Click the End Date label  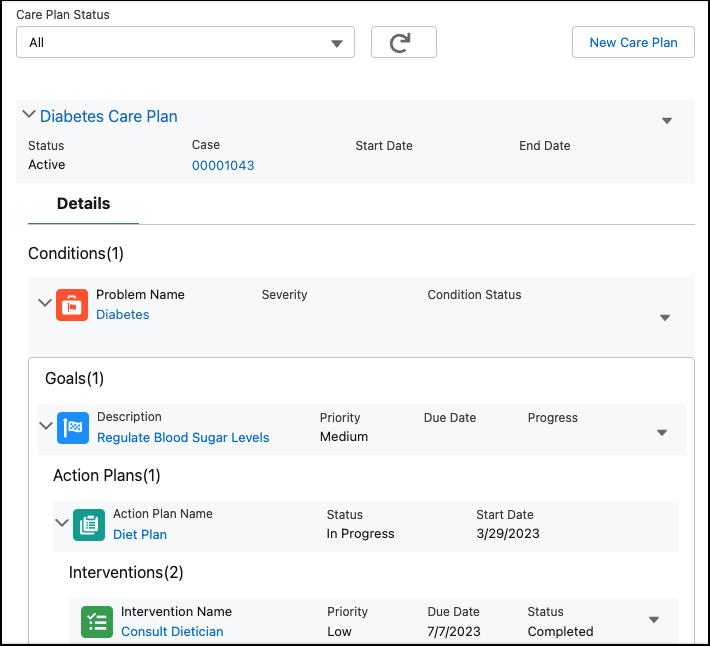point(544,146)
